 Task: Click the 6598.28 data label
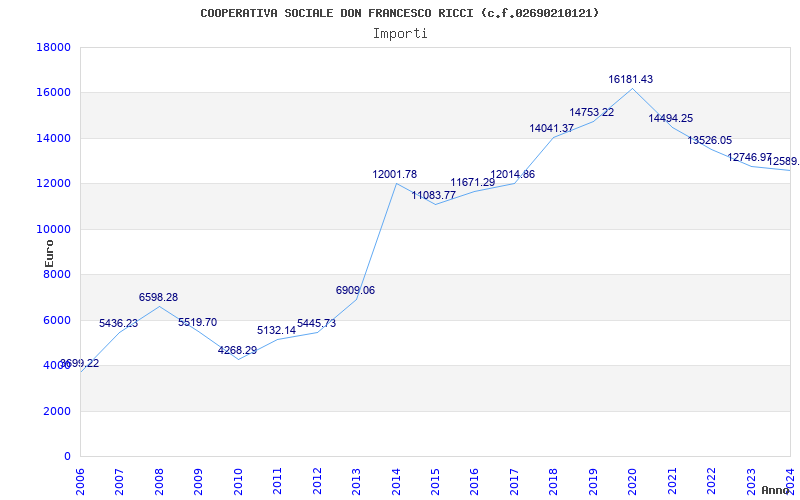(158, 297)
